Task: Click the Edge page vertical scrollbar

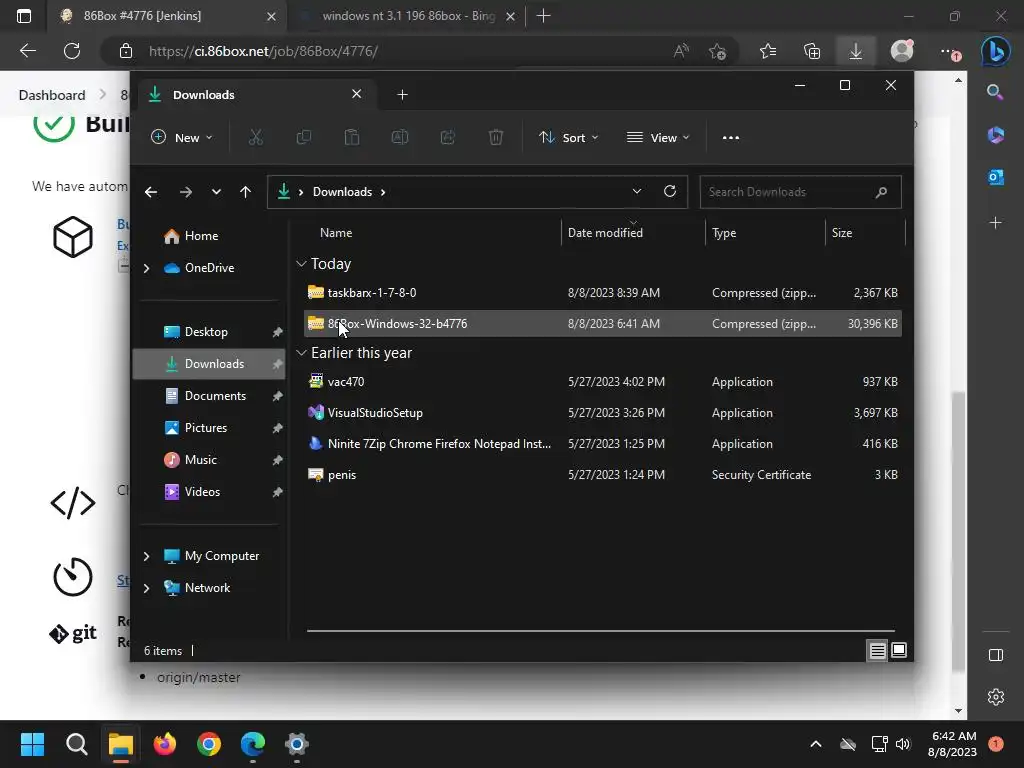Action: point(958,531)
